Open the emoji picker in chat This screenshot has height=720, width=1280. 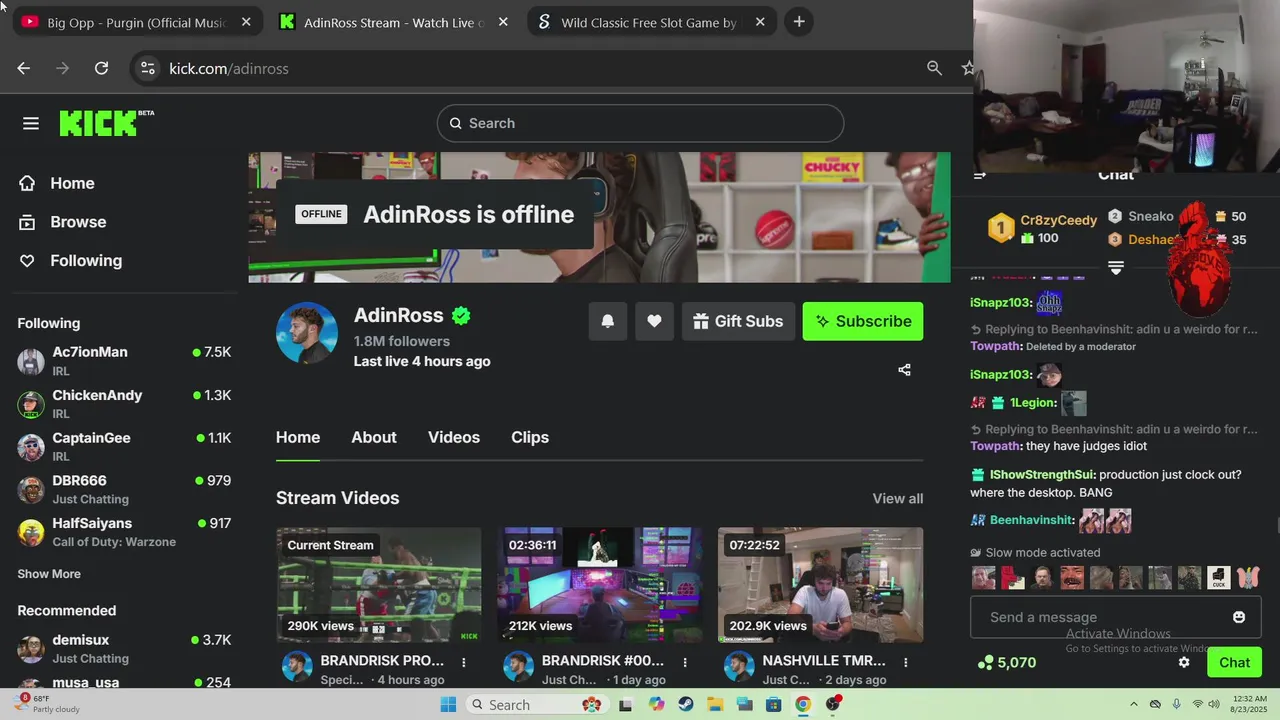click(1239, 617)
